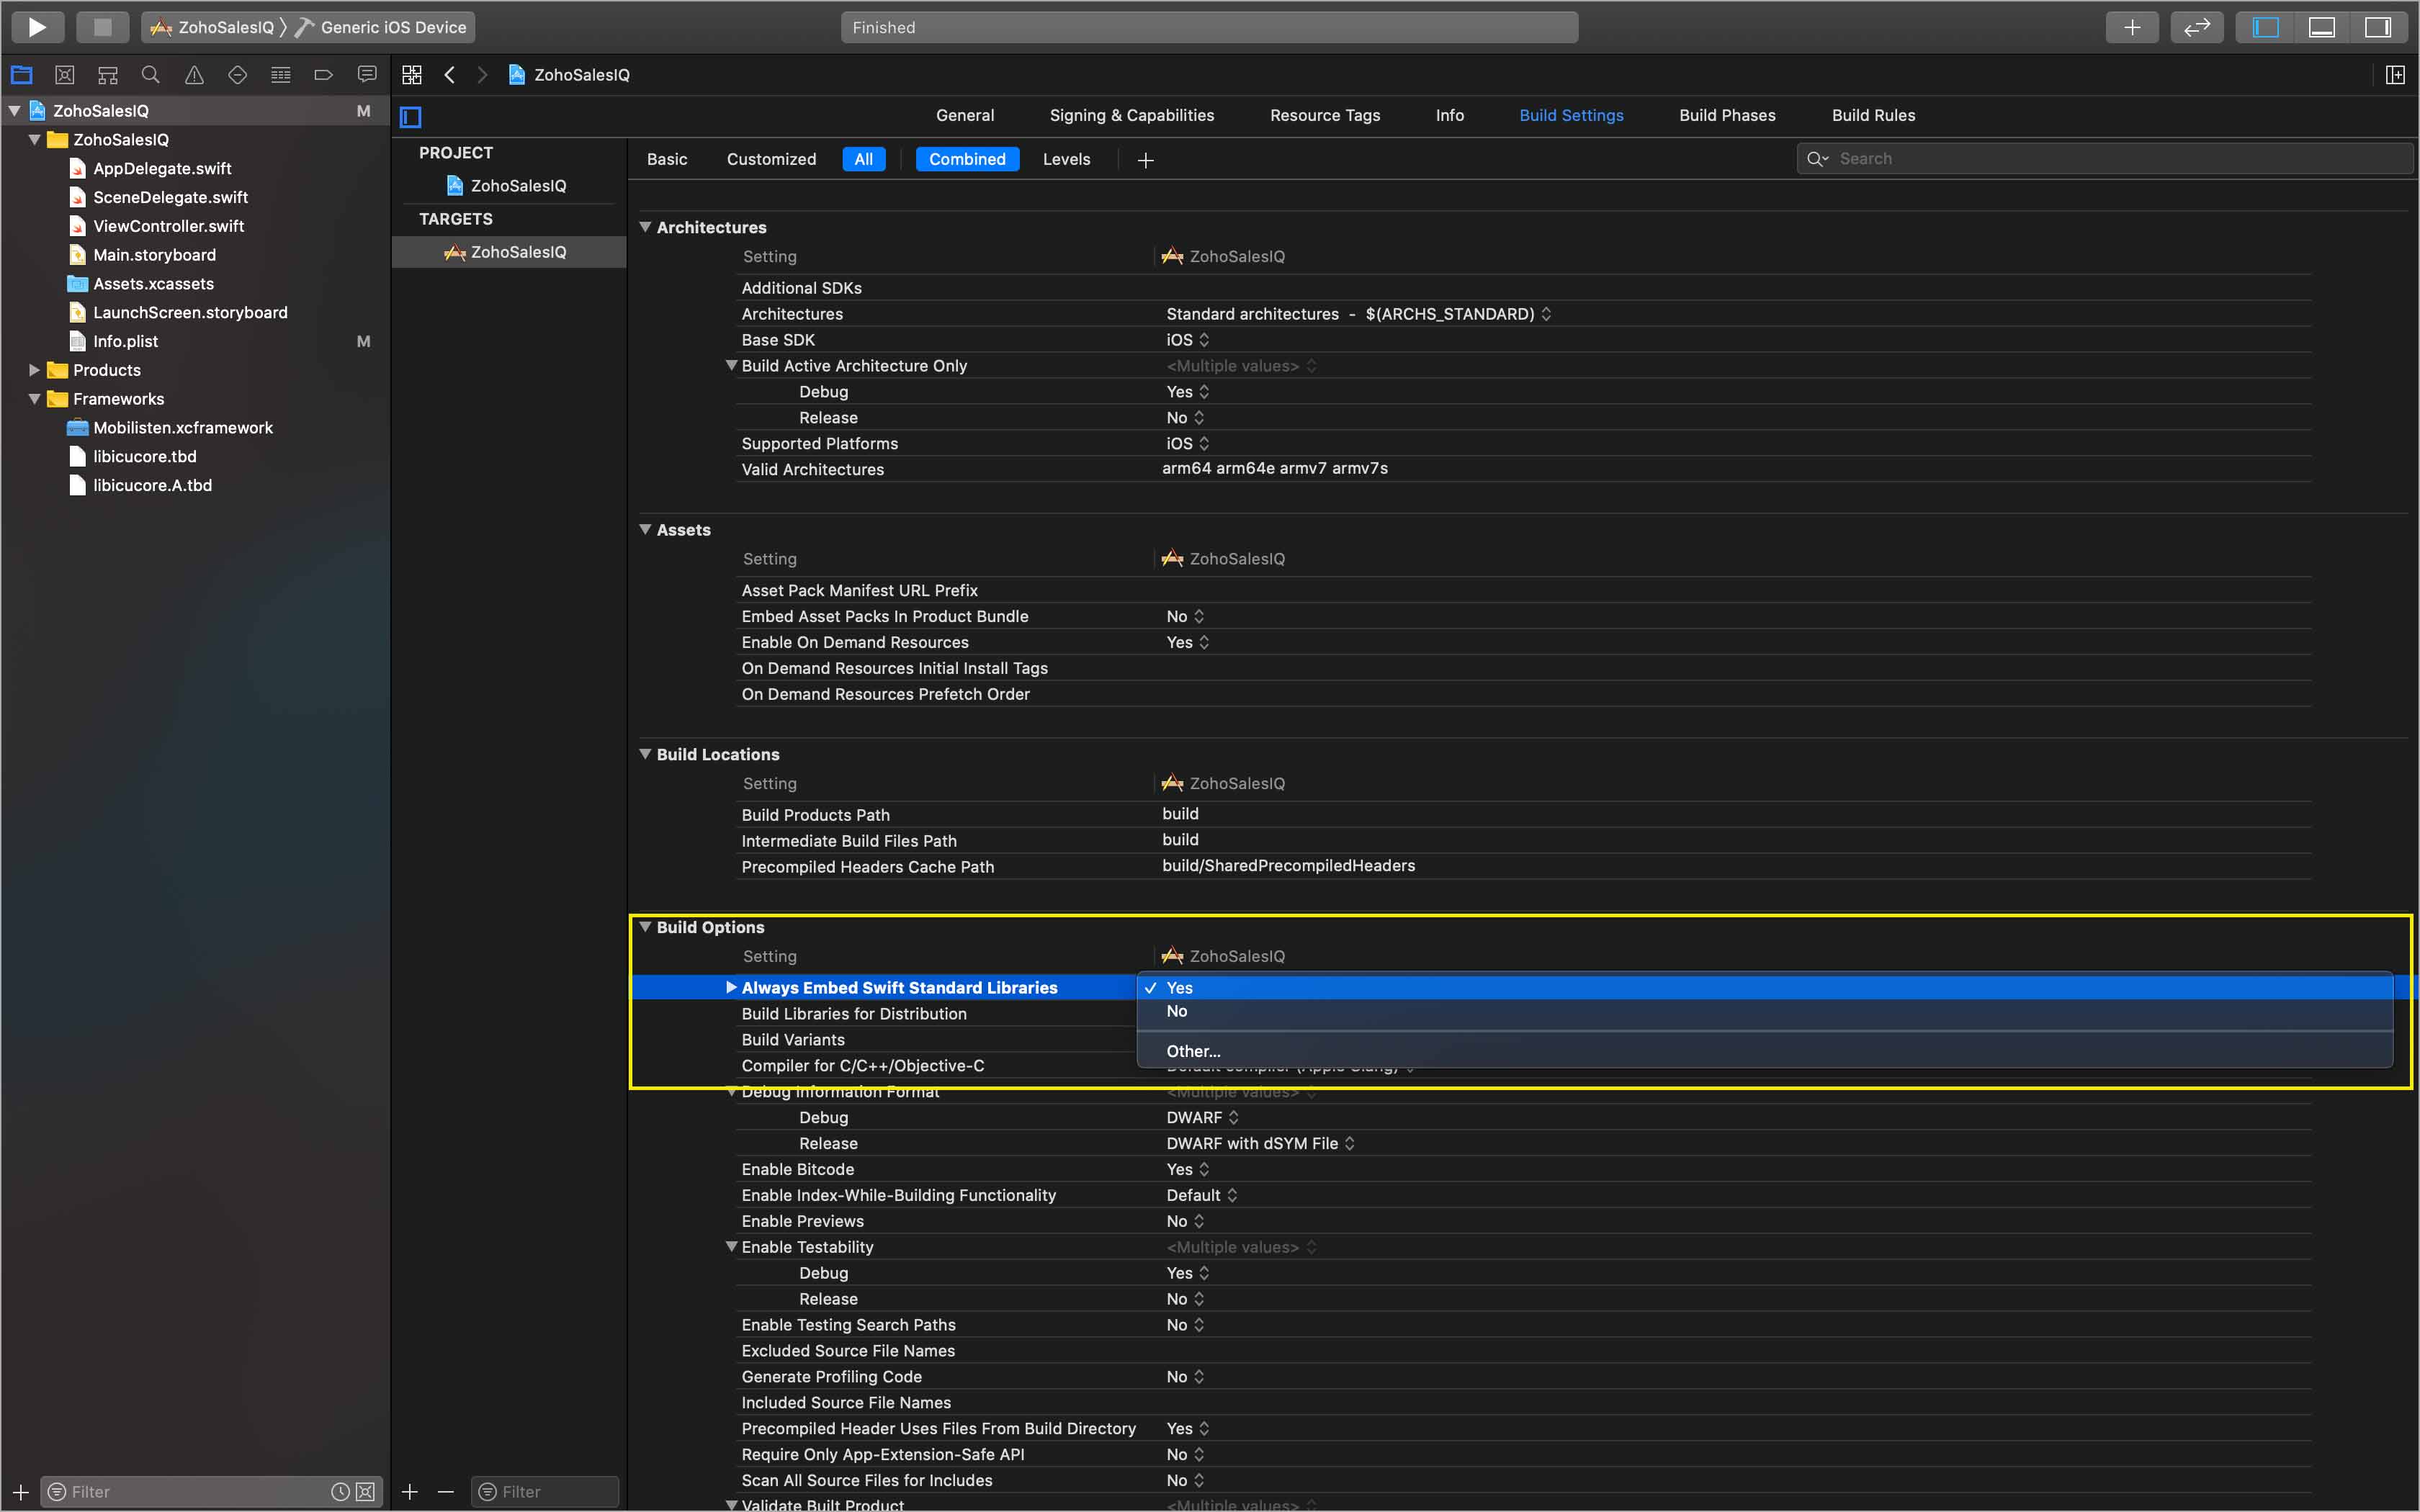Expand the Products folder
The height and width of the screenshot is (1512, 2420).
[35, 370]
